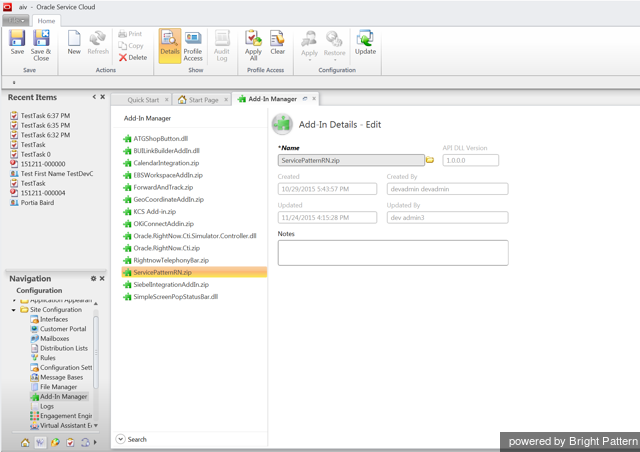The image size is (640, 452).
Task: Open quick access toolbar customize dropdown
Action: [14, 82]
